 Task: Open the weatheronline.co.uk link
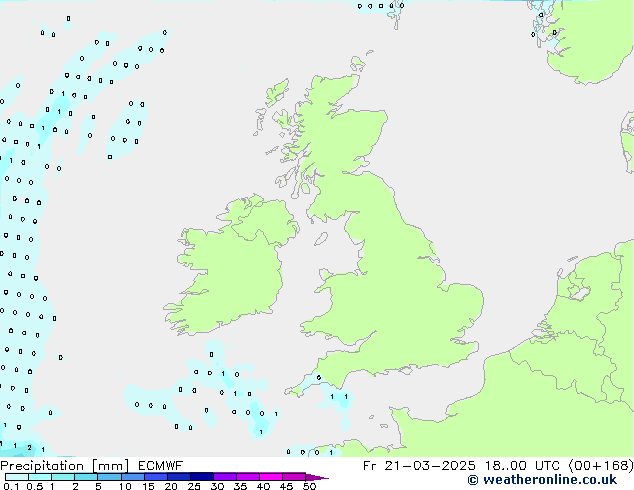click(542, 480)
